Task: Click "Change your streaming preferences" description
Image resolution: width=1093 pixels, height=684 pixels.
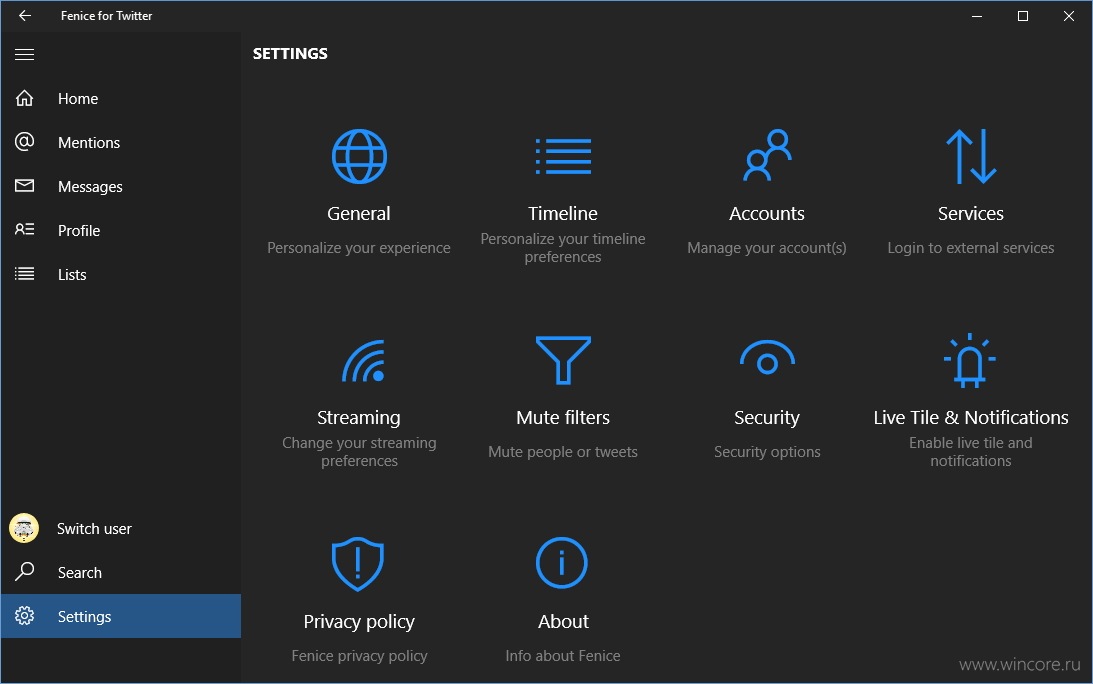Action: pyautogui.click(x=359, y=452)
